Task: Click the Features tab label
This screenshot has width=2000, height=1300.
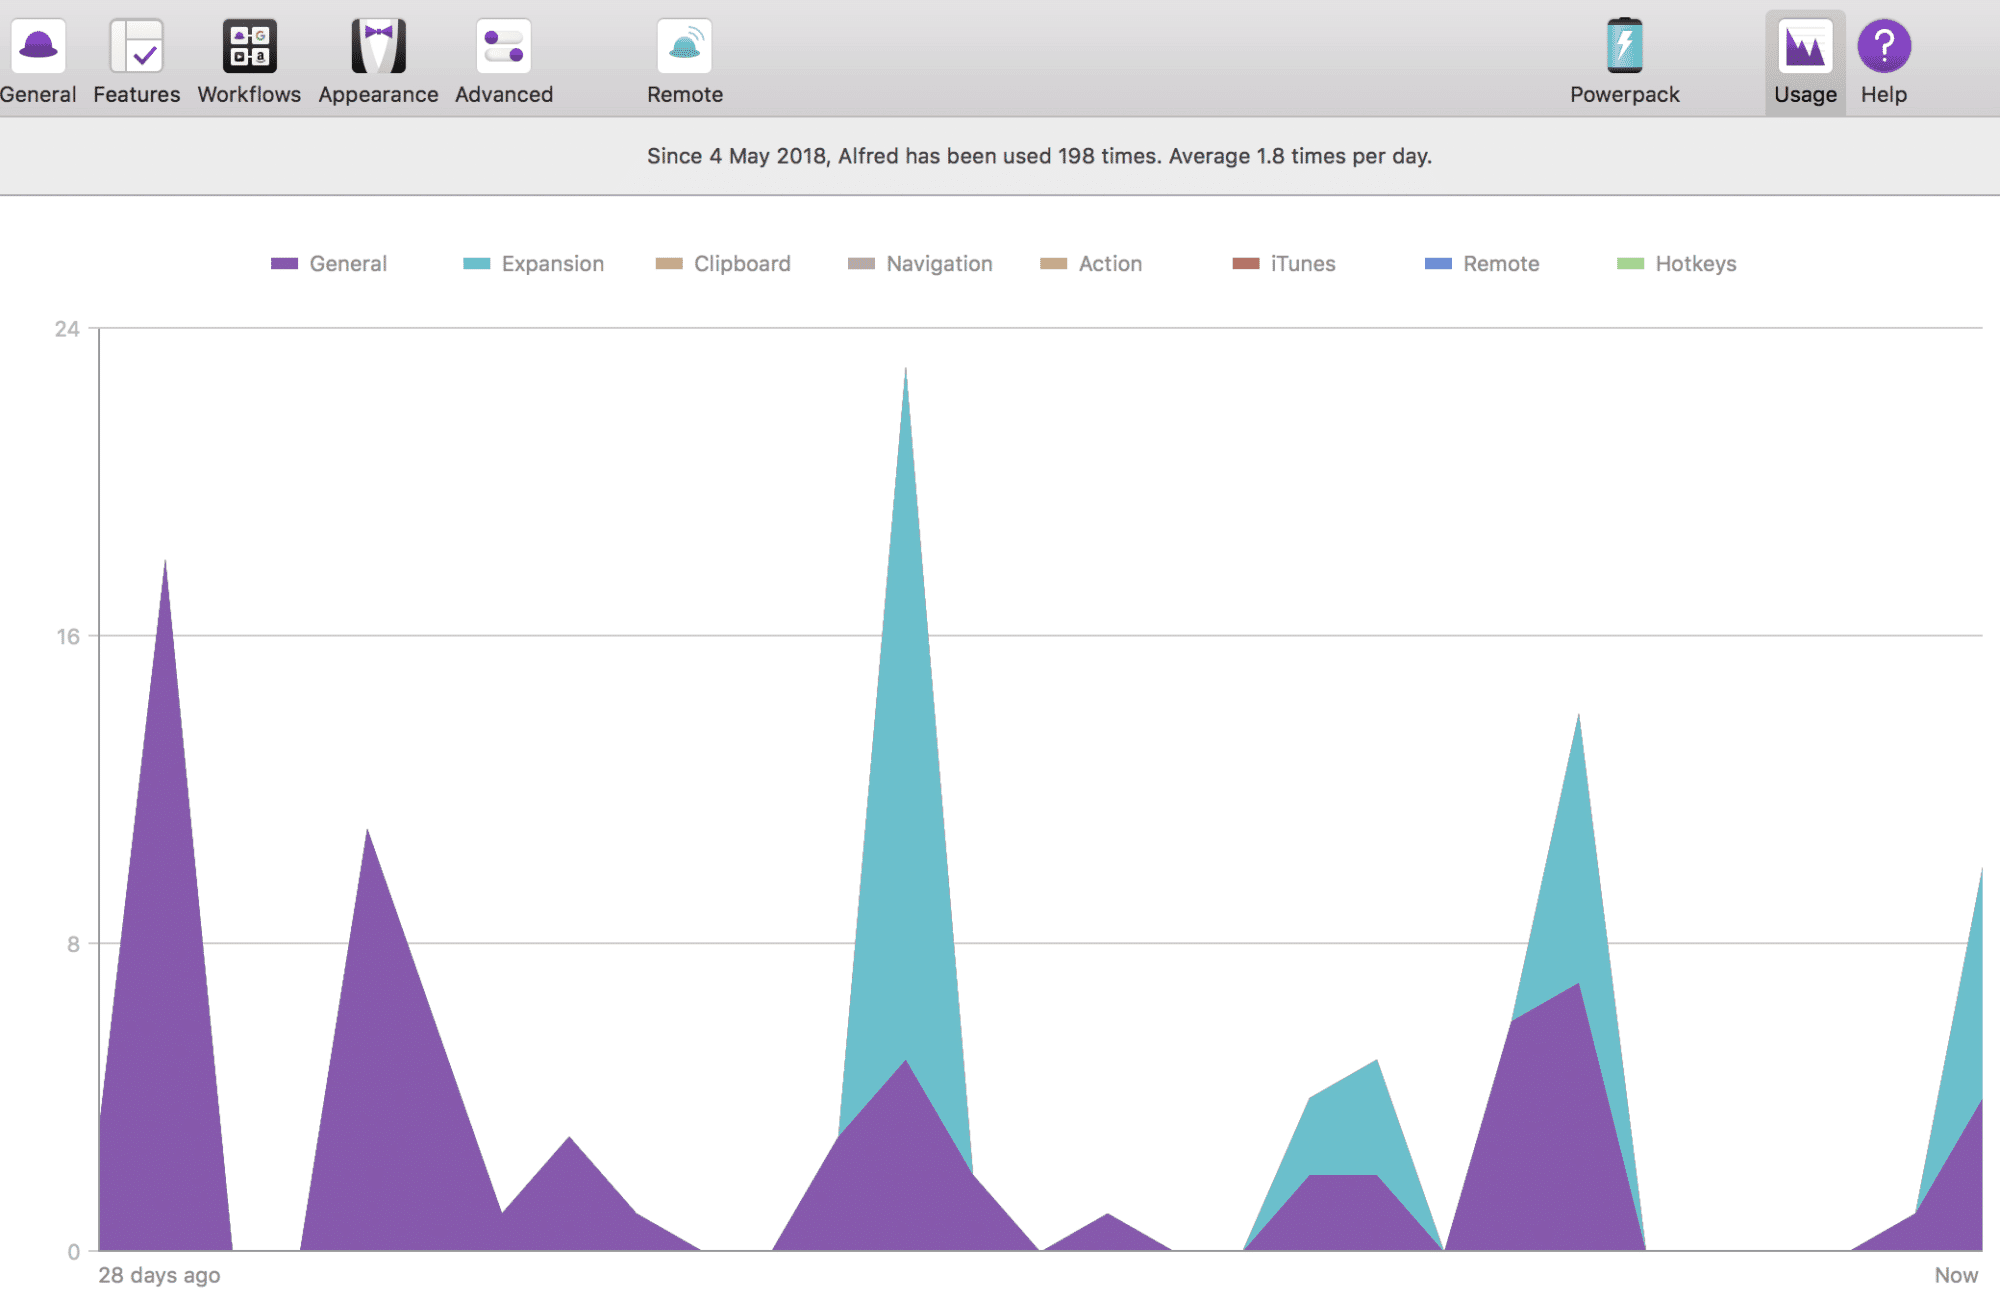Action: [137, 94]
